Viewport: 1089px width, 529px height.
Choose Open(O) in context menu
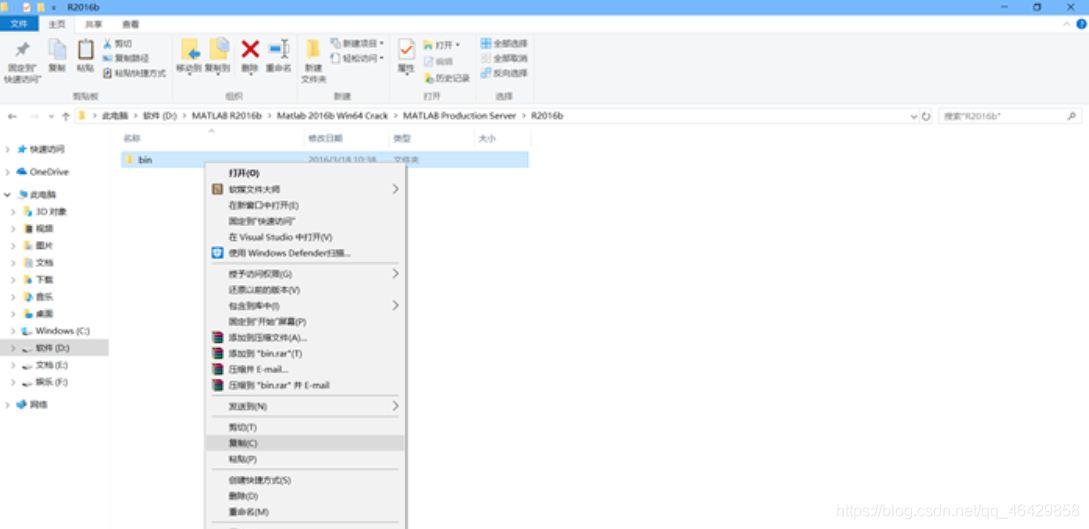point(306,173)
